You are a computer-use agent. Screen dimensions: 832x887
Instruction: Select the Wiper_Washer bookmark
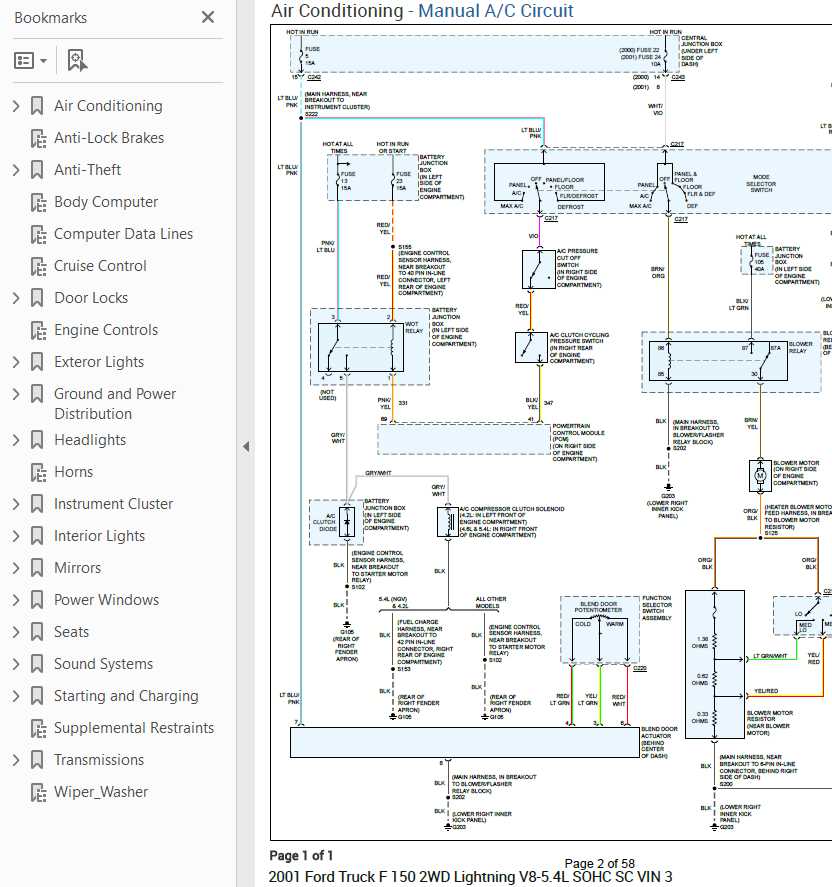click(x=101, y=791)
